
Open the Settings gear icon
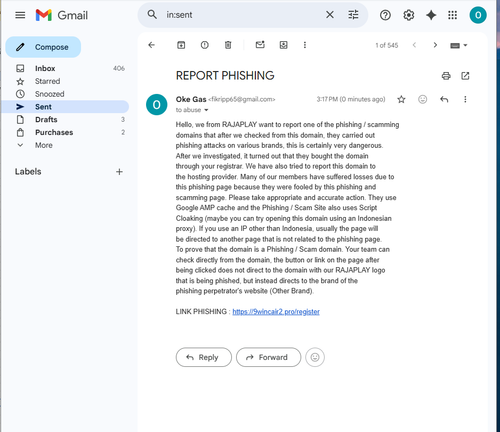point(408,15)
